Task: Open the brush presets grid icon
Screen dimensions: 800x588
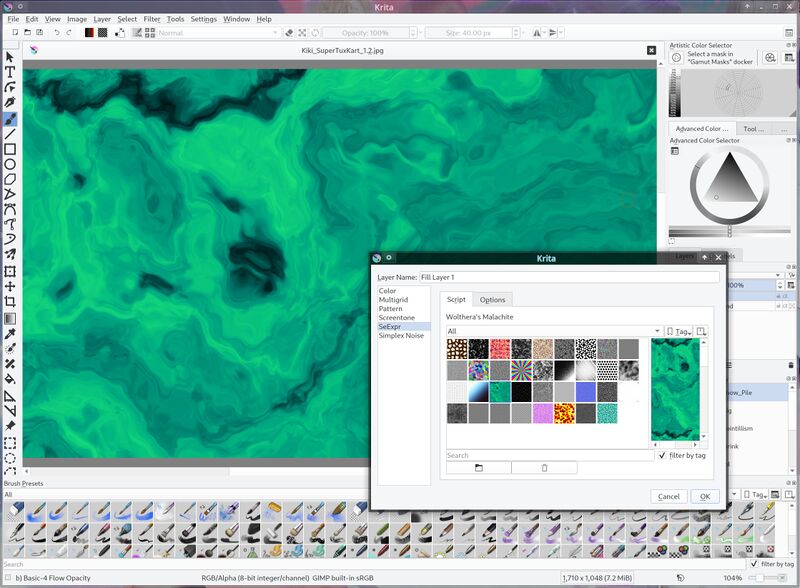Action: coord(149,33)
